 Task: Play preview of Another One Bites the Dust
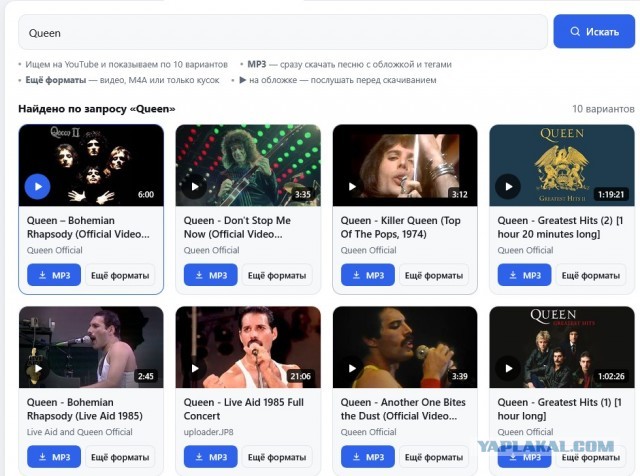[352, 368]
